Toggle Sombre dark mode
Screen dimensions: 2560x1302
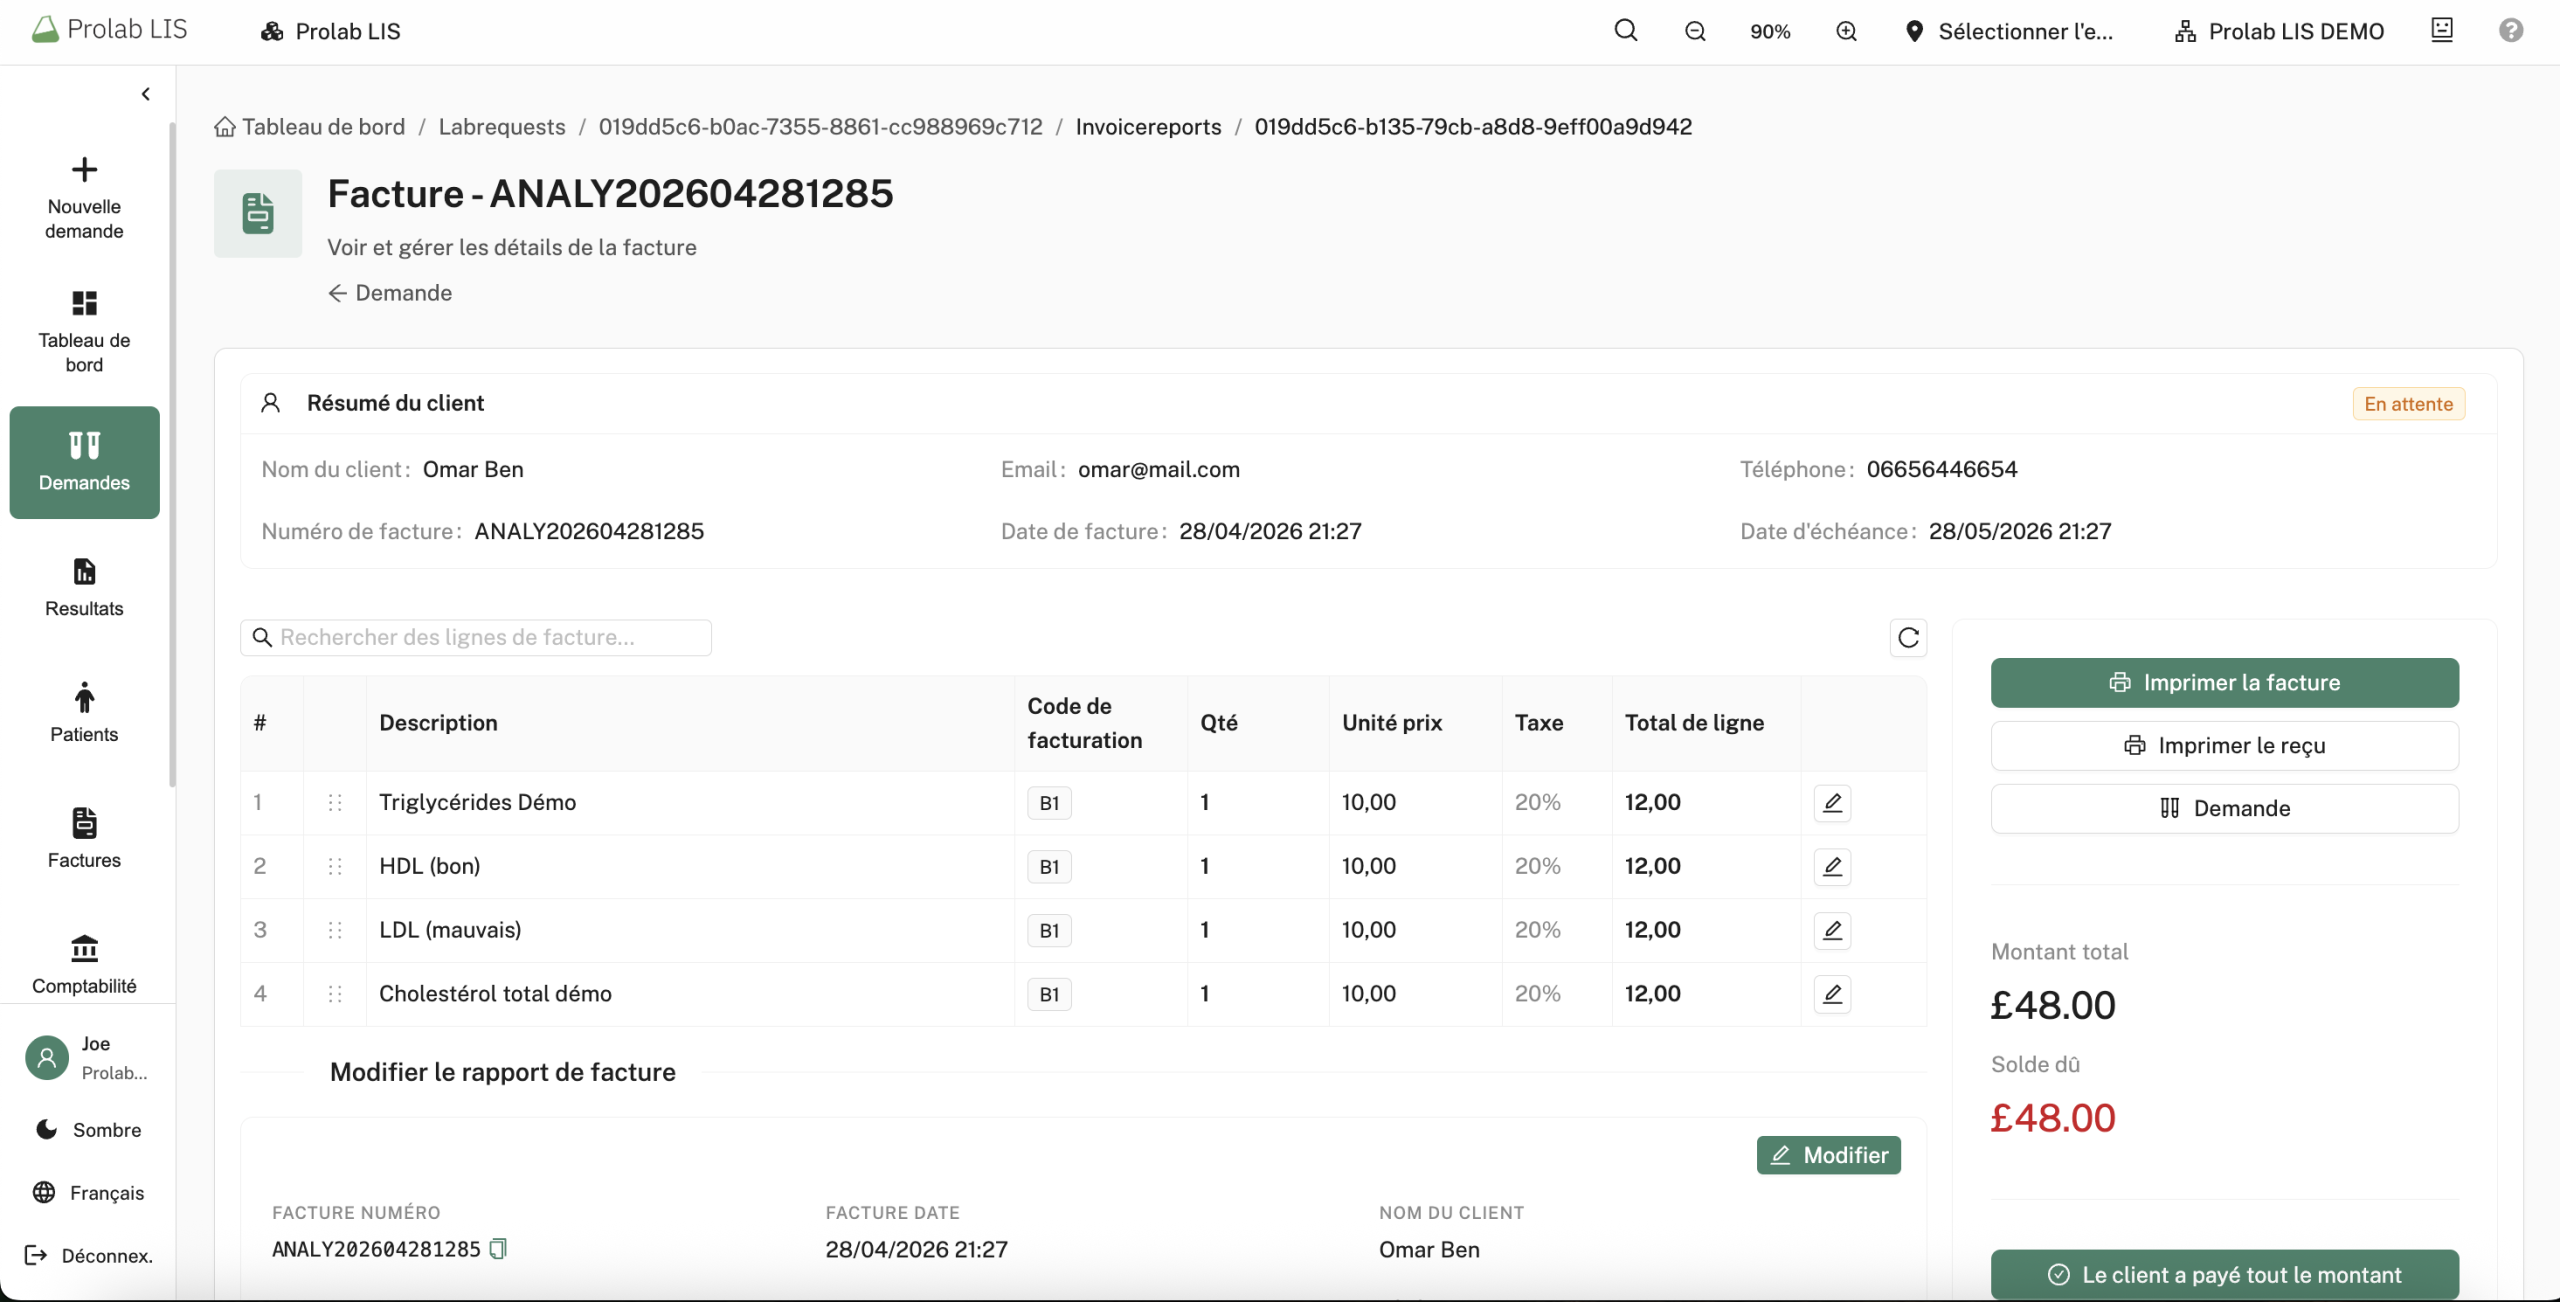tap(88, 1129)
